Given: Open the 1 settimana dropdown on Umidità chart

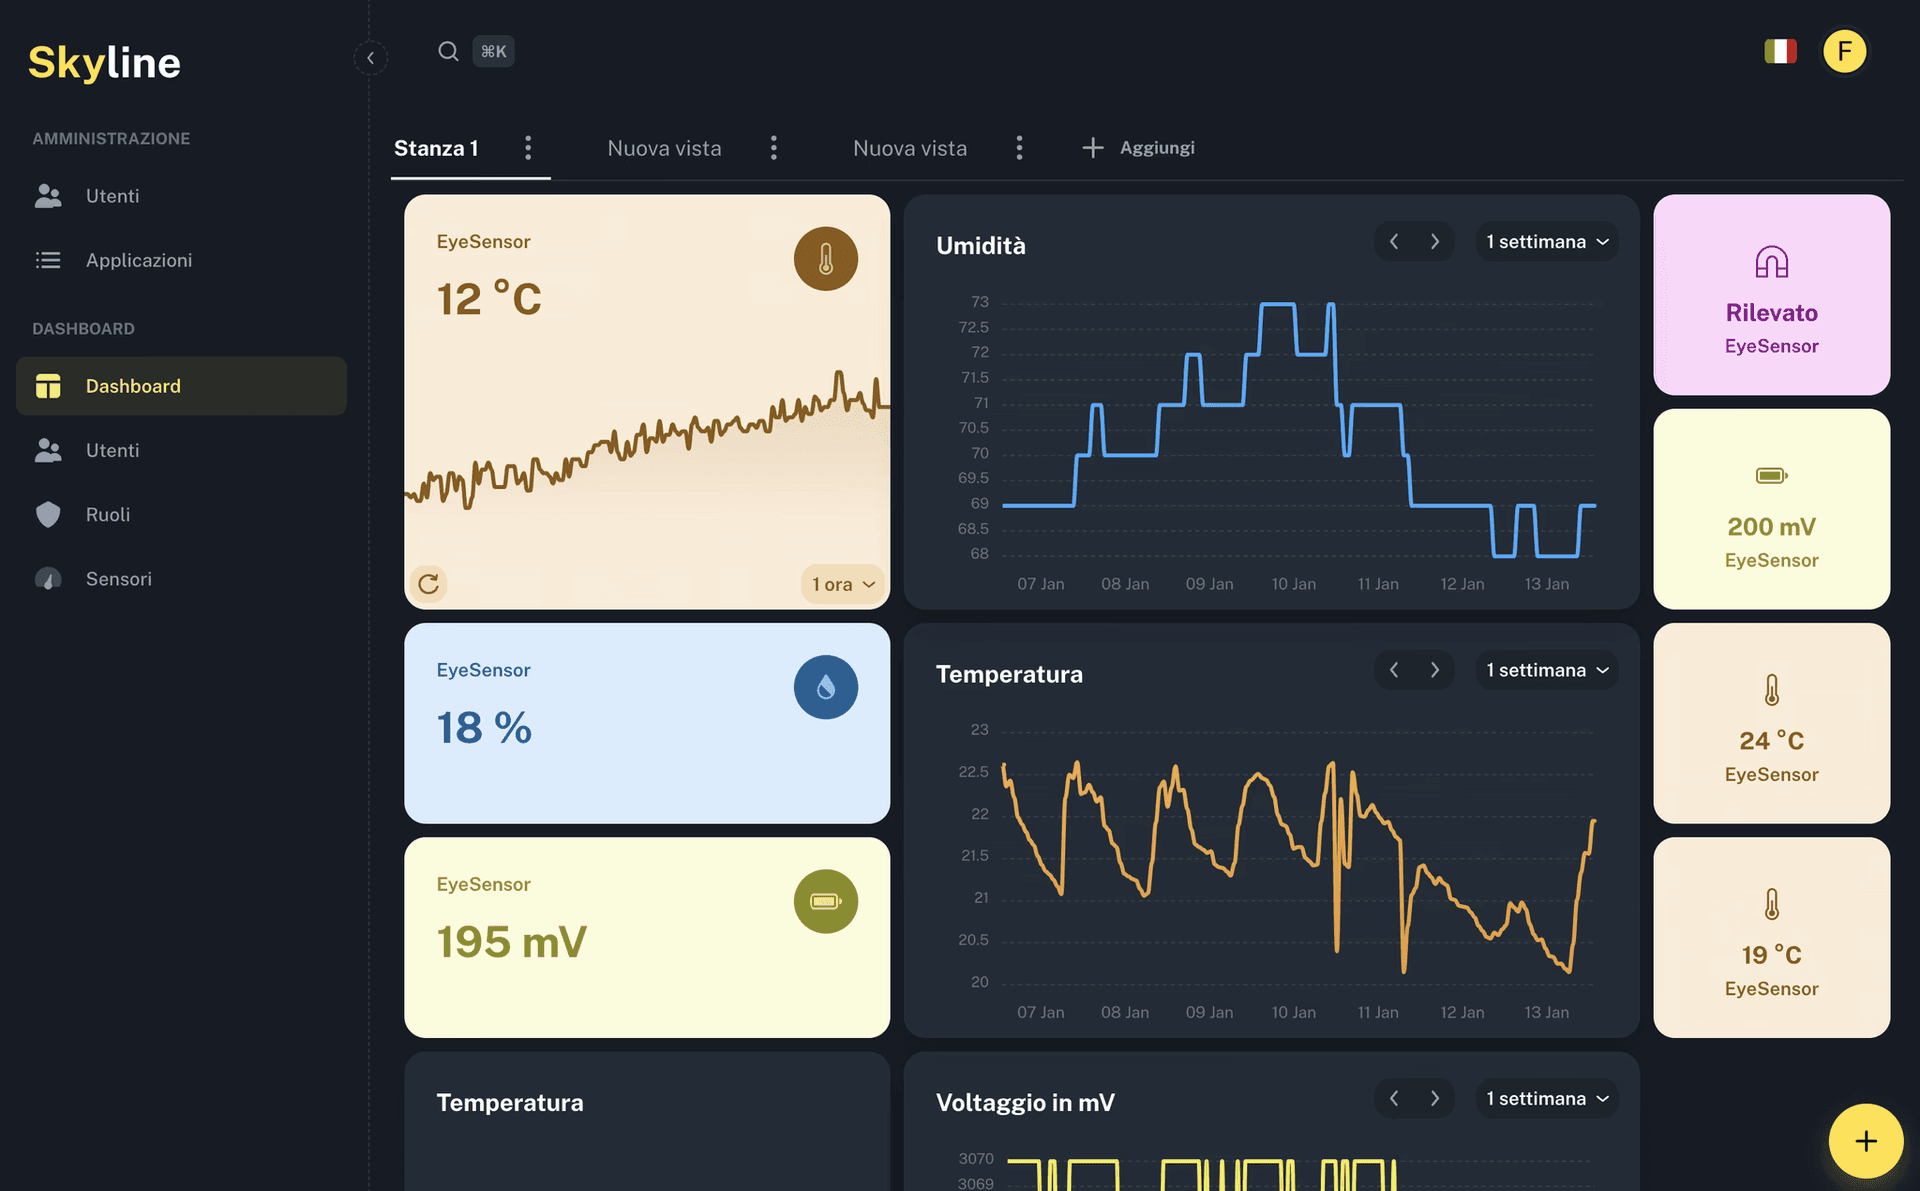Looking at the screenshot, I should (1546, 241).
